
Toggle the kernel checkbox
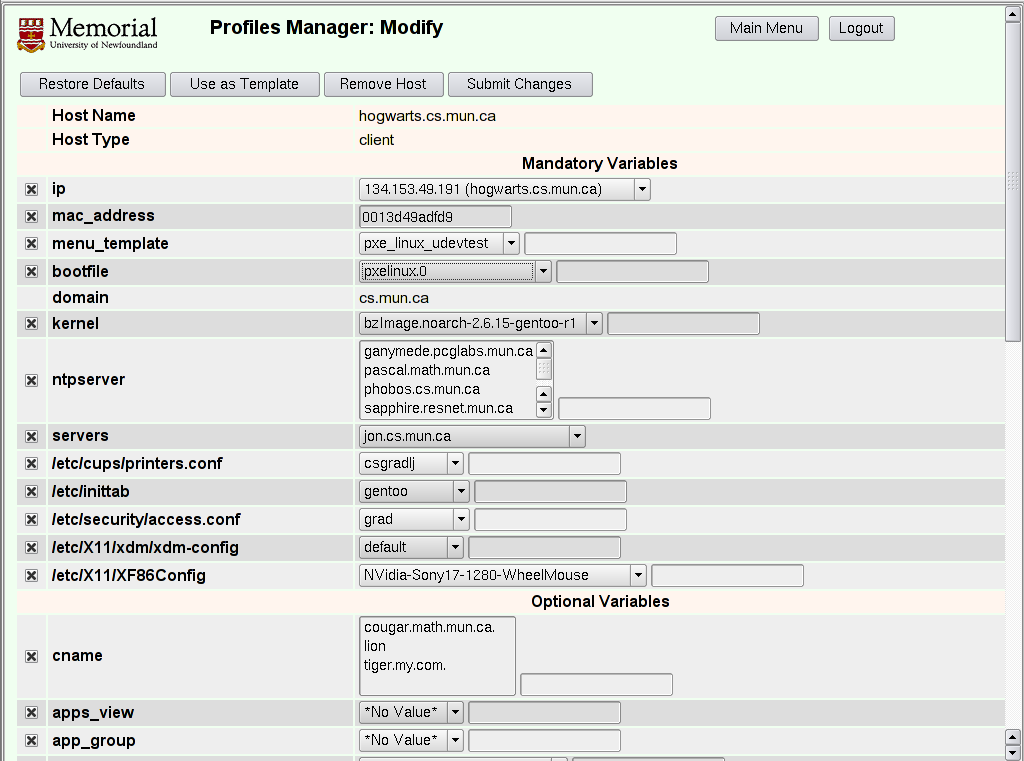tap(31, 324)
